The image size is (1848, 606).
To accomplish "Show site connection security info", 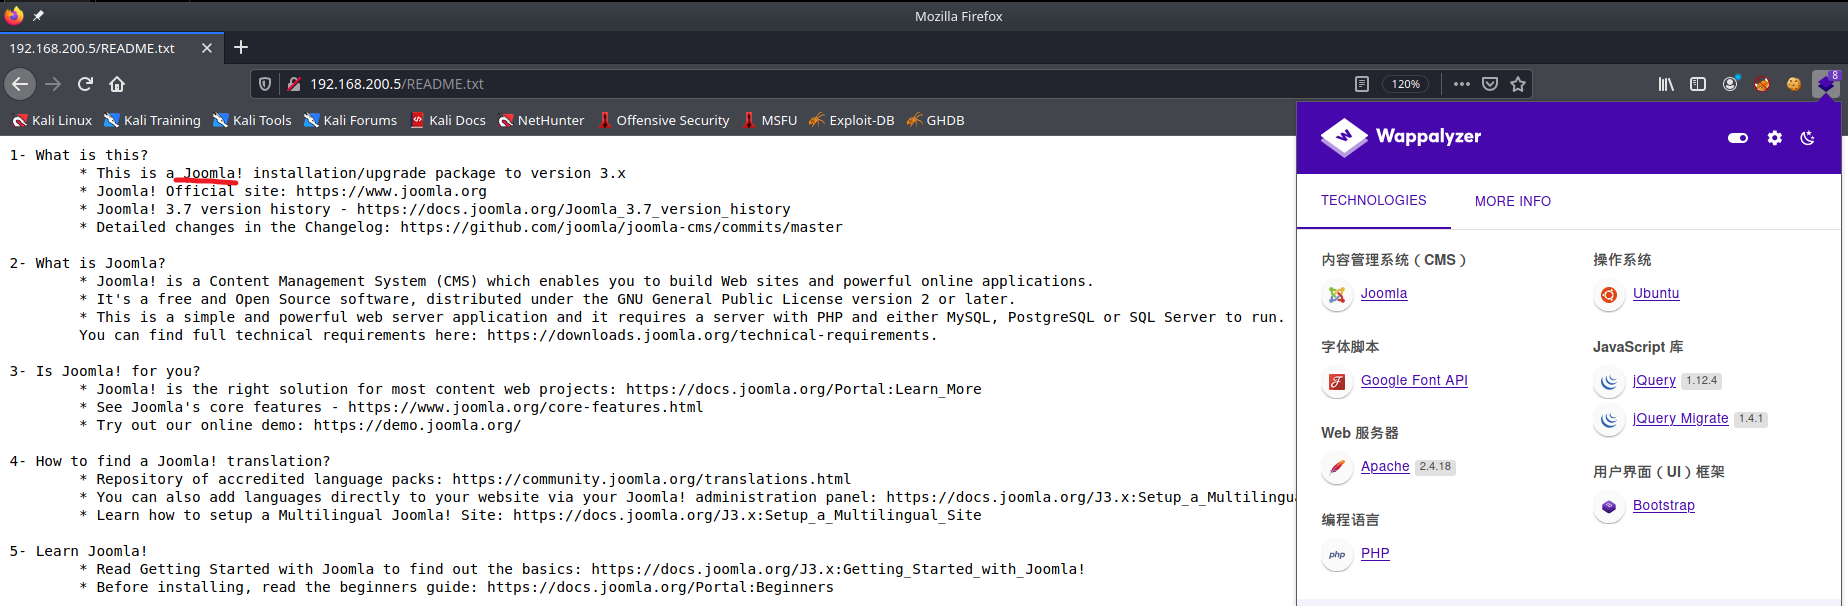I will [294, 84].
